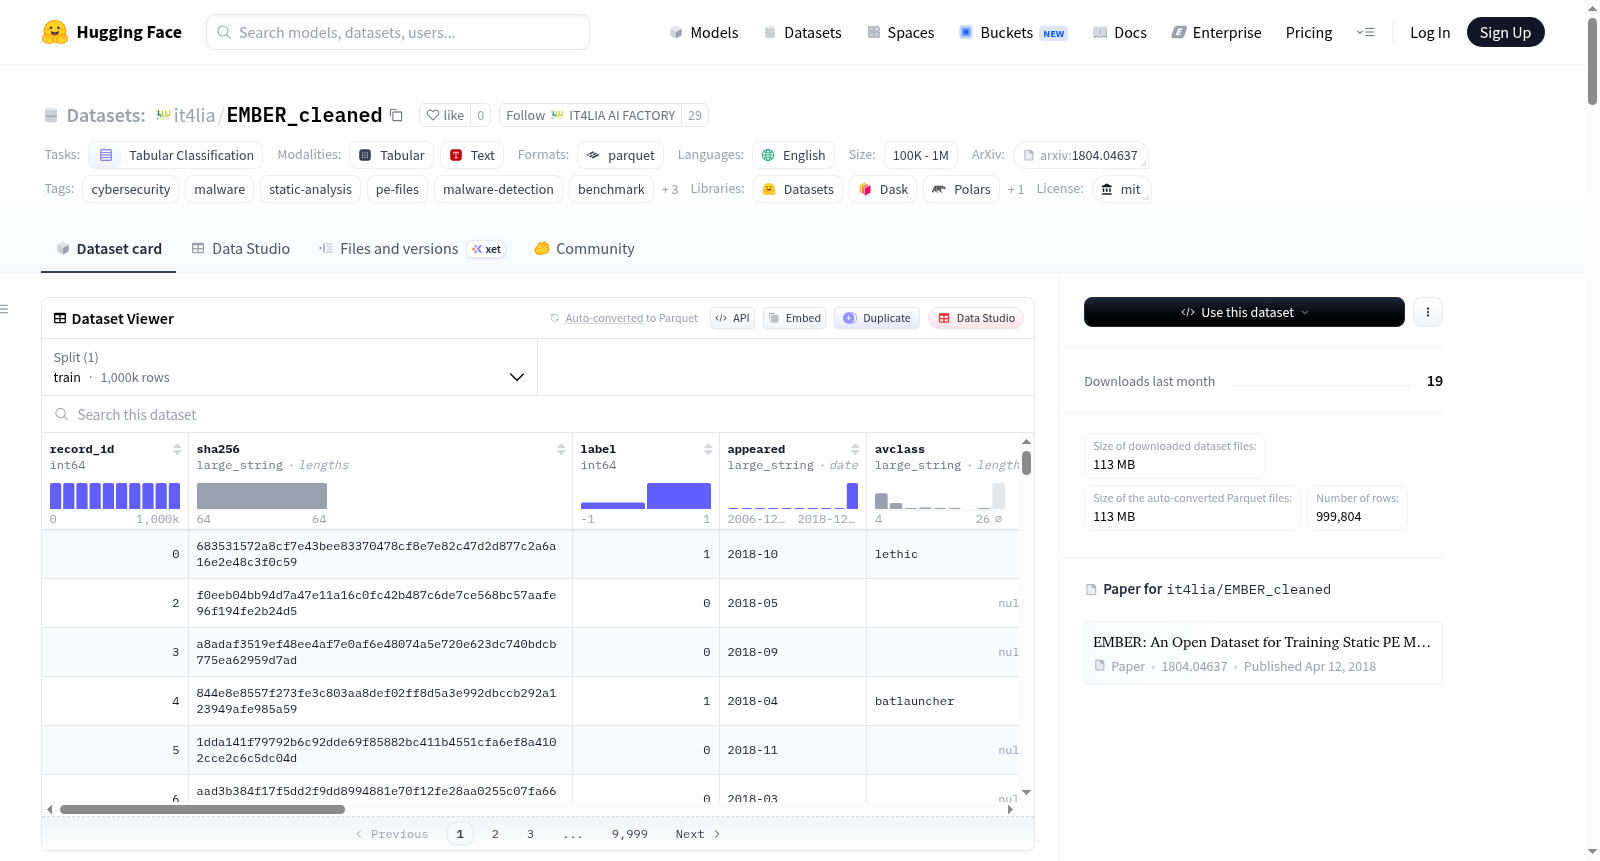Click the xet storage badge
This screenshot has height=861, width=1600.
click(487, 249)
